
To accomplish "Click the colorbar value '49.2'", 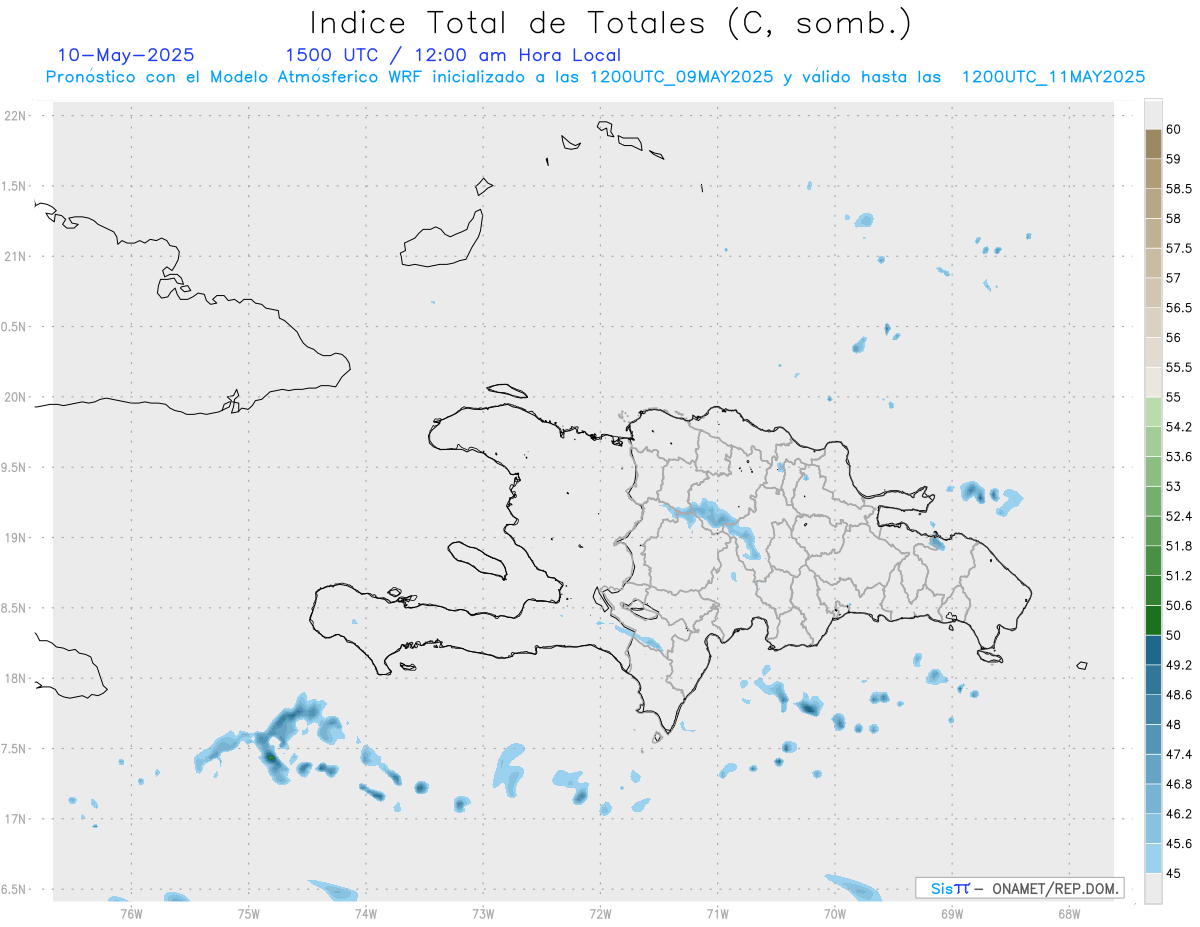I will coord(1179,665).
